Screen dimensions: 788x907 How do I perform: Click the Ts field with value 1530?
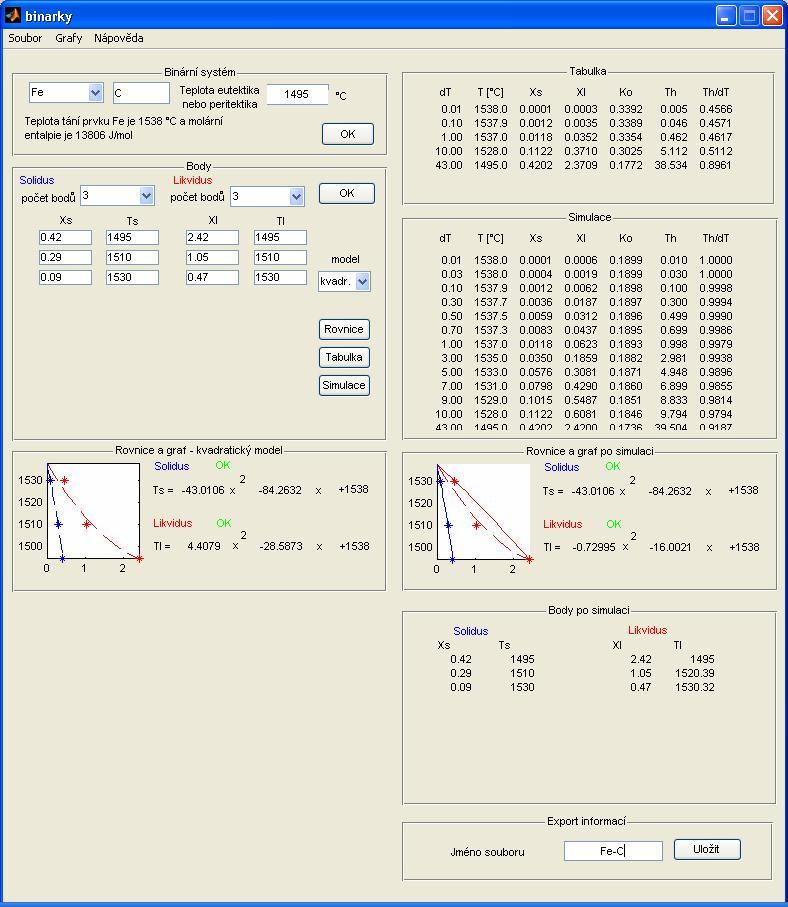coord(132,277)
